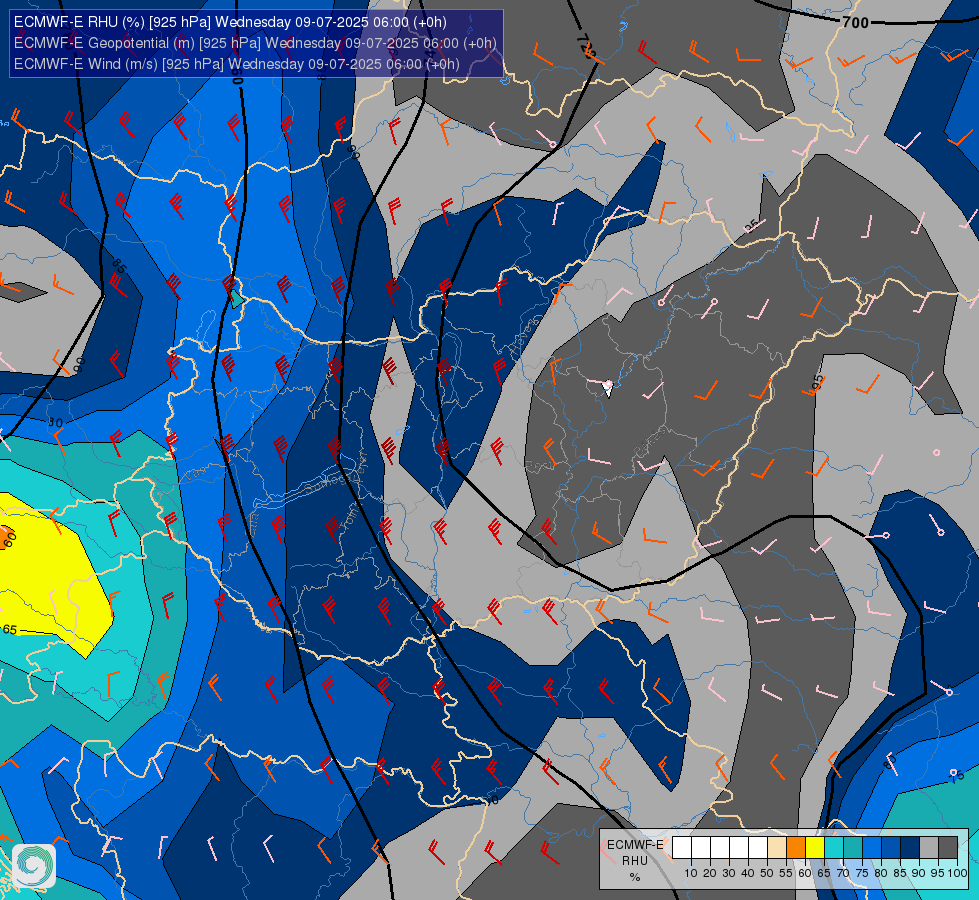Click the 'ECMWF-E Wind (m/s)' title line
The height and width of the screenshot is (900, 979).
[237, 64]
